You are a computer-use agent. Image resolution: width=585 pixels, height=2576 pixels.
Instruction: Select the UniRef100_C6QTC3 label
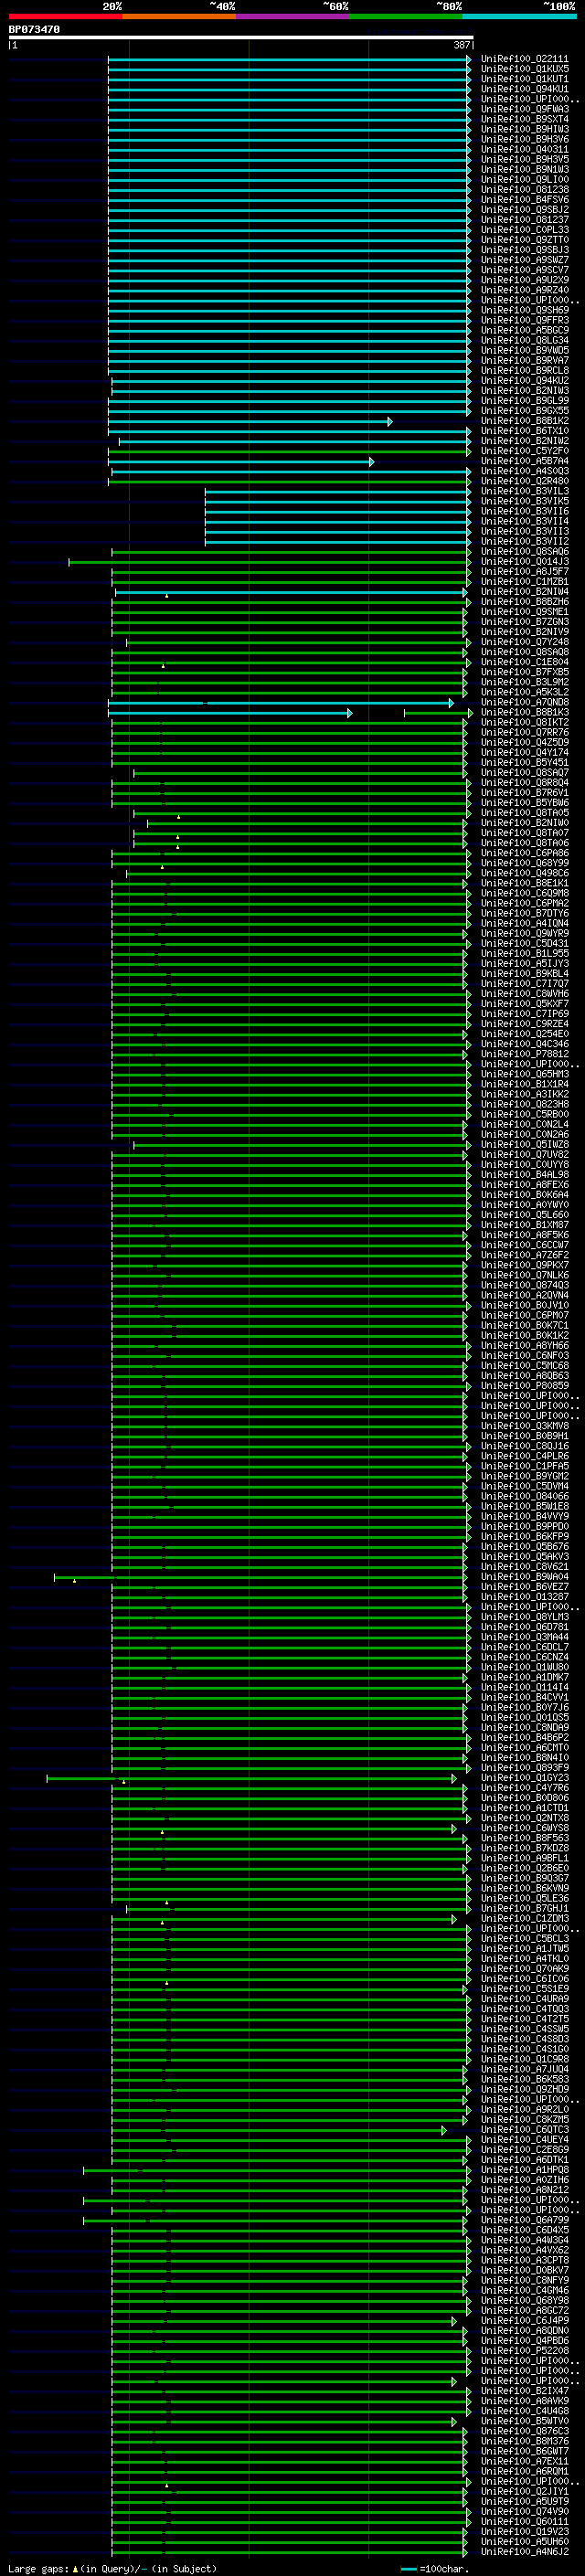525,2130
